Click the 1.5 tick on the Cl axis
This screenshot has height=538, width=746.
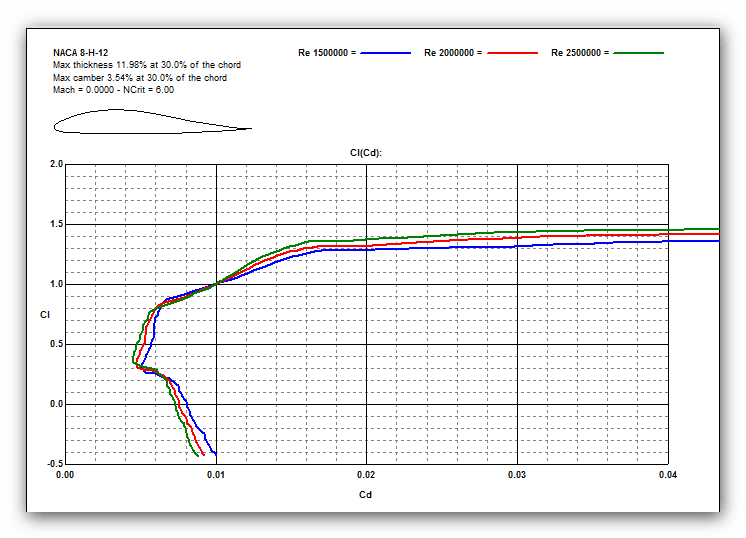tap(56, 224)
